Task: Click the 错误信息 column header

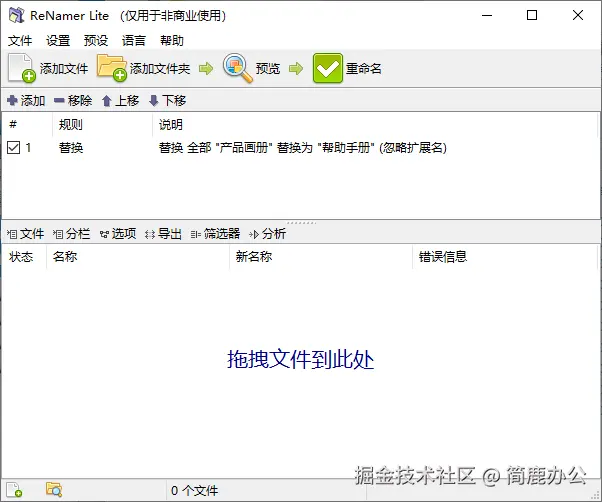Action: pos(505,256)
